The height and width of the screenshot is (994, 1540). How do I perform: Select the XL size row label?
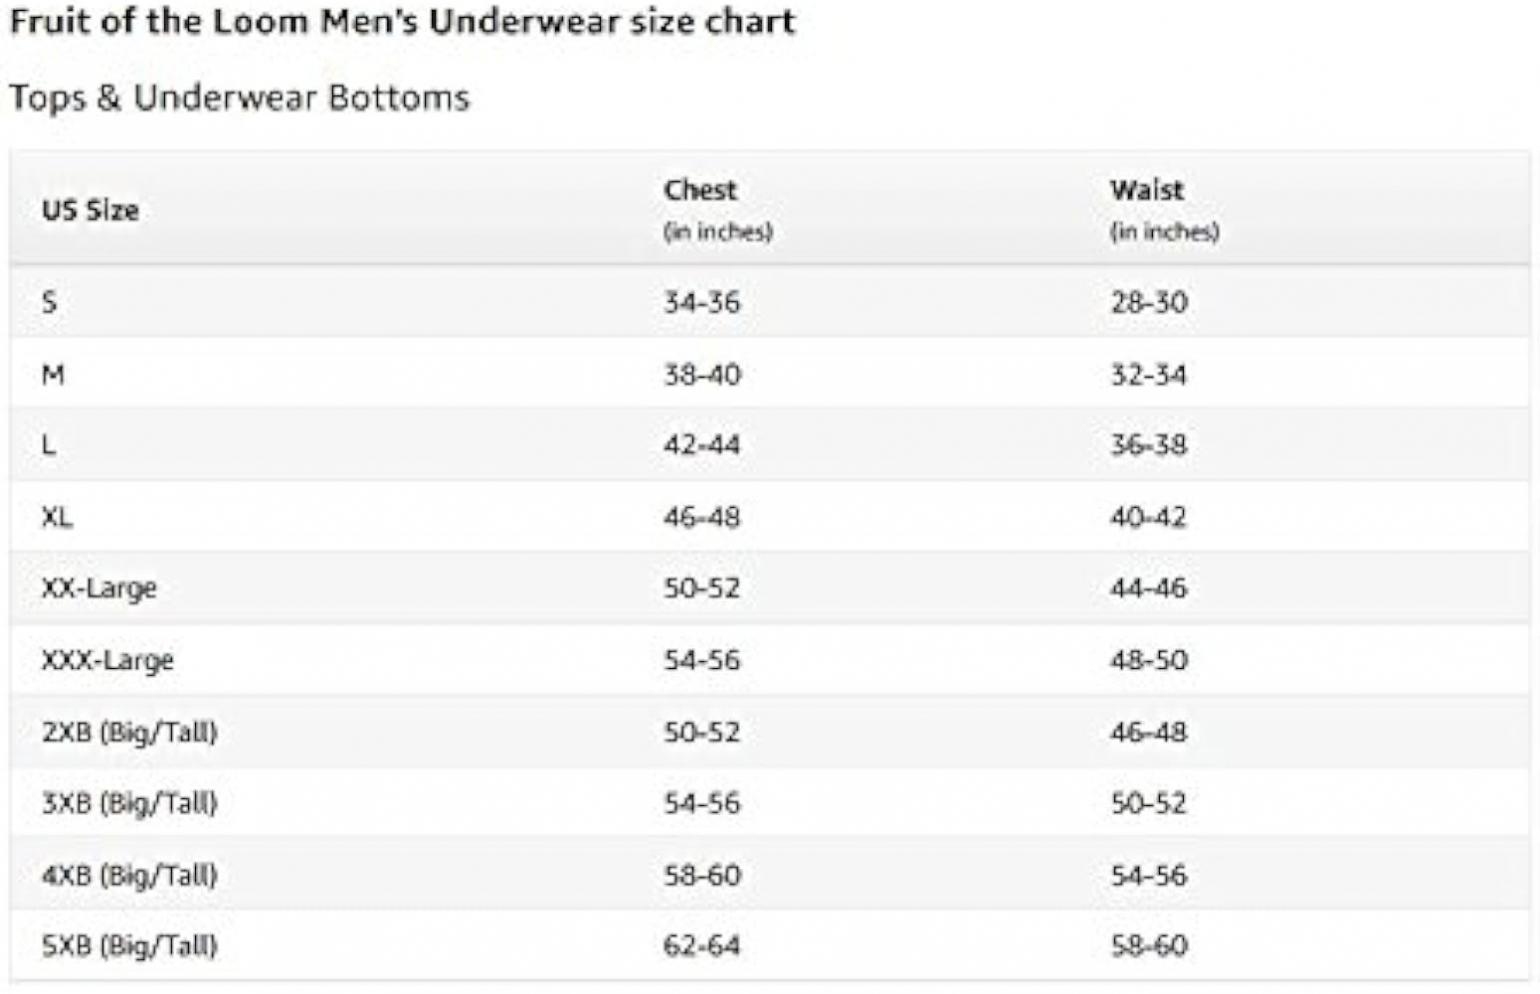coord(57,517)
